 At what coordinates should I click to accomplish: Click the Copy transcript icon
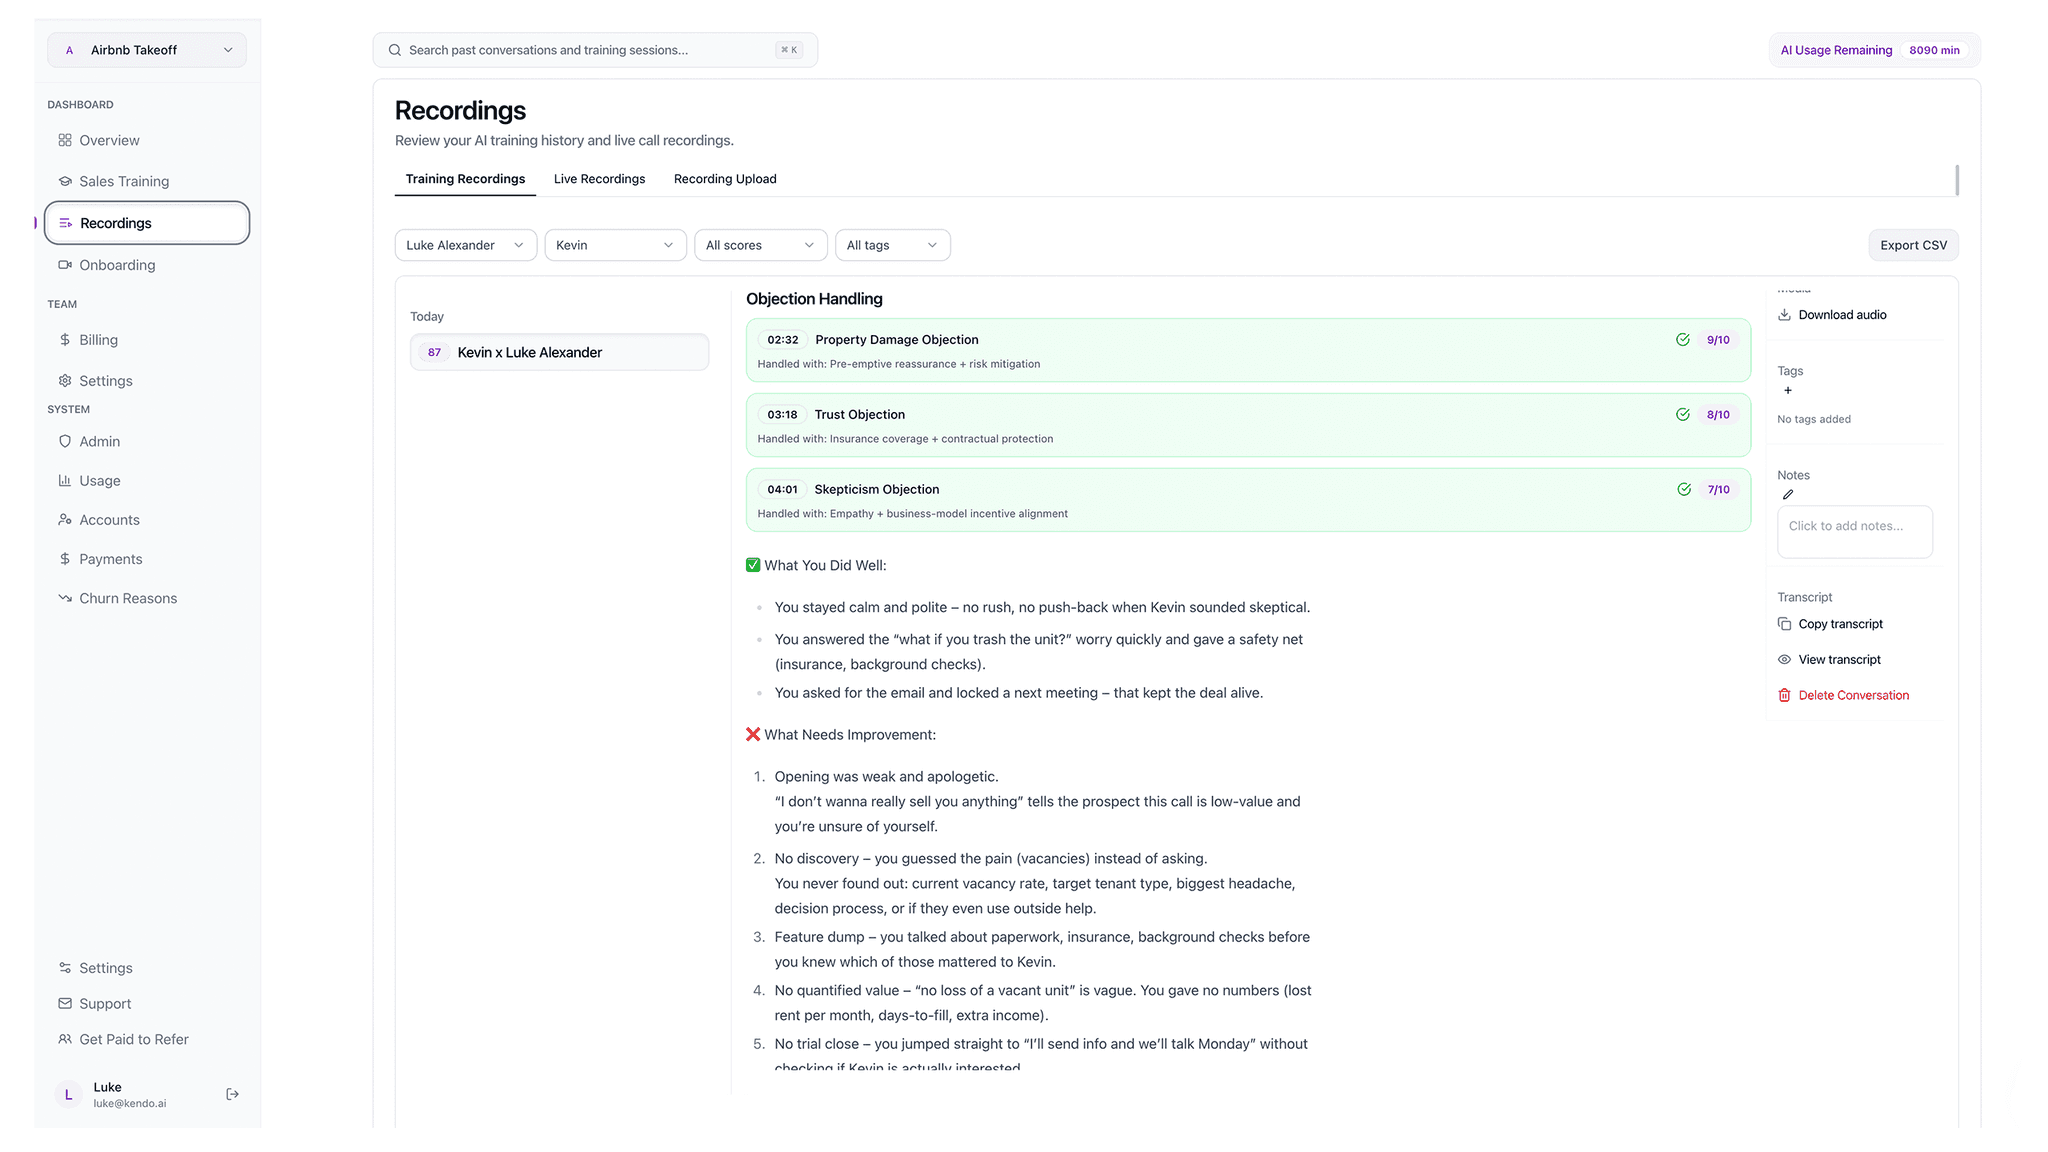pyautogui.click(x=1785, y=624)
